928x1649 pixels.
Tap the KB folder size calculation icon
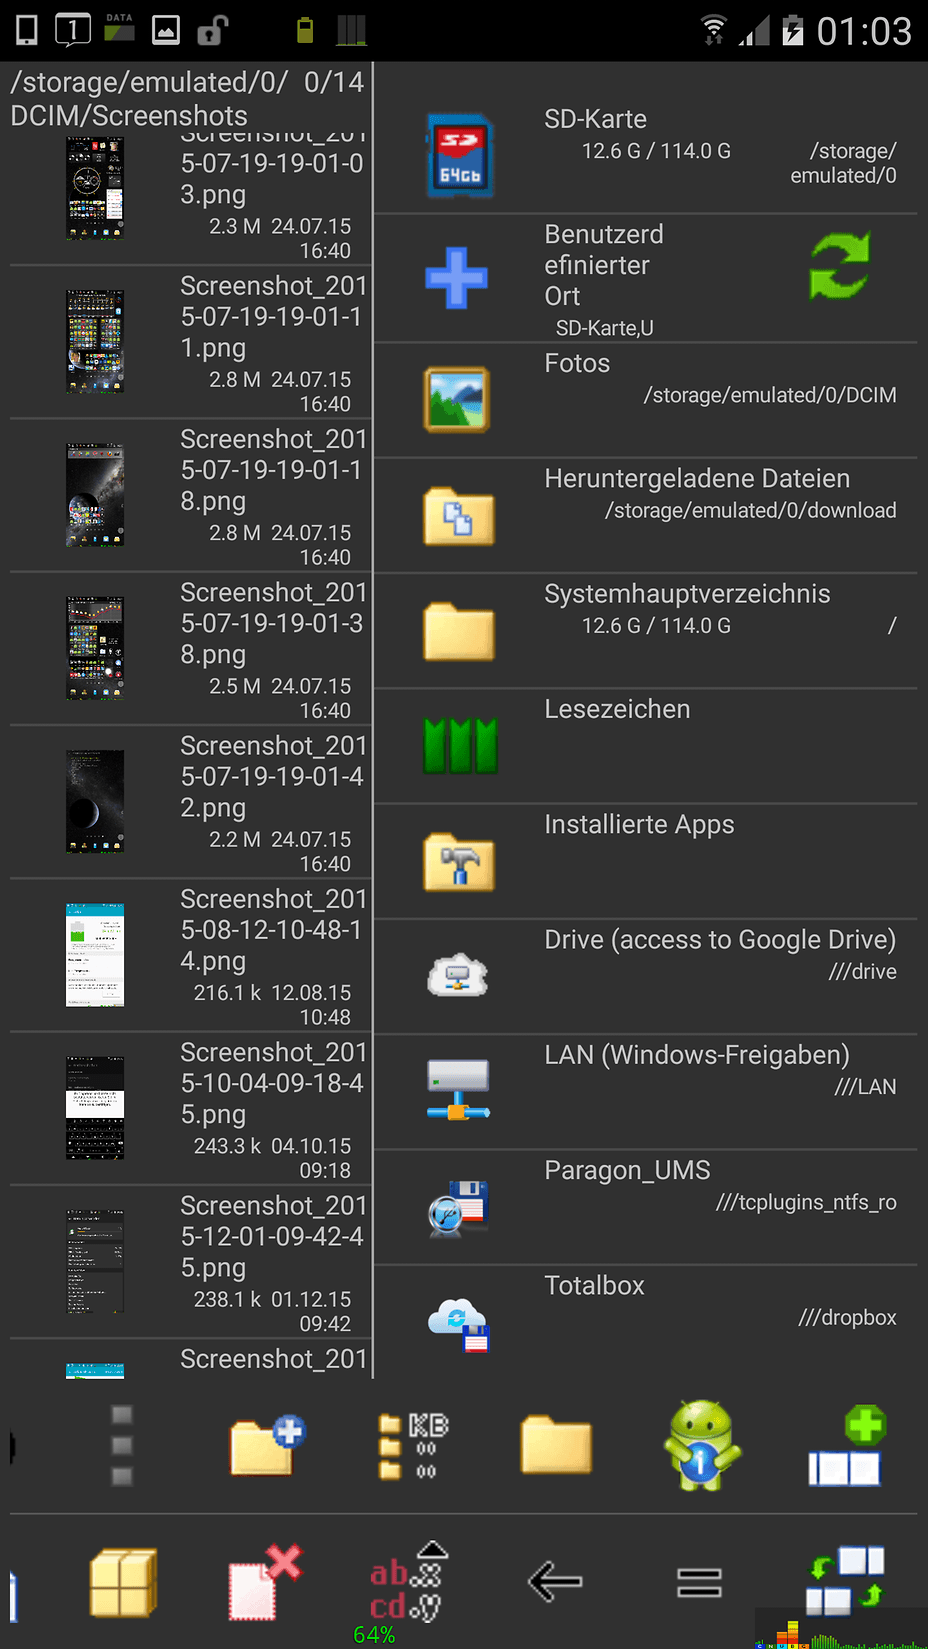click(x=413, y=1445)
